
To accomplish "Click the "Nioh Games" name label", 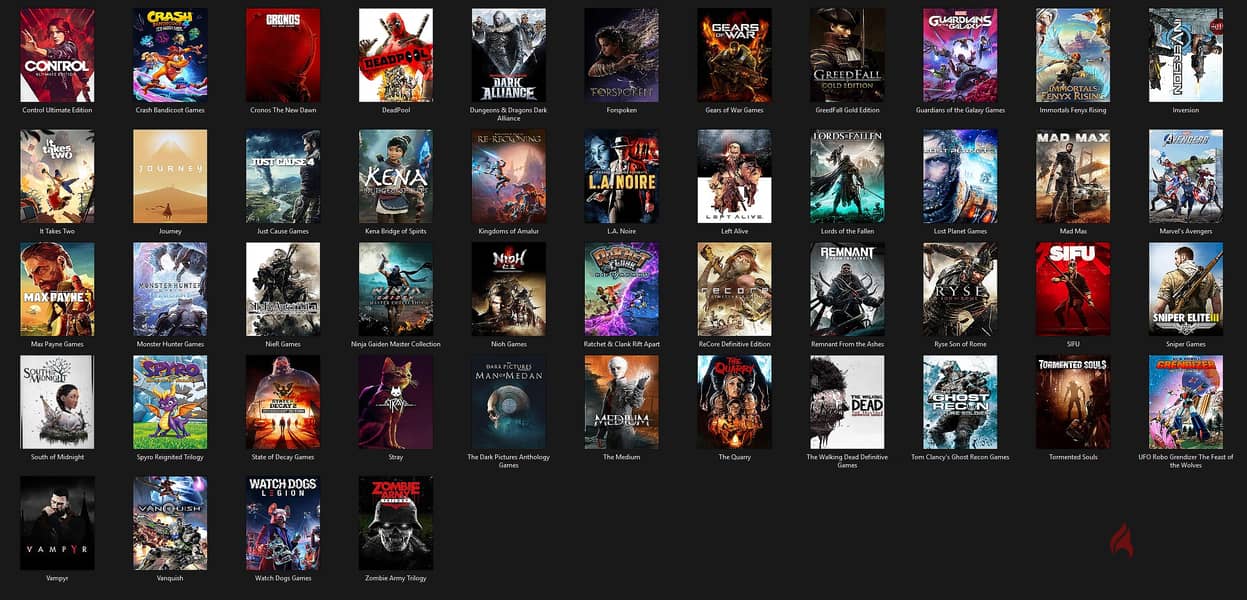I will pos(509,344).
